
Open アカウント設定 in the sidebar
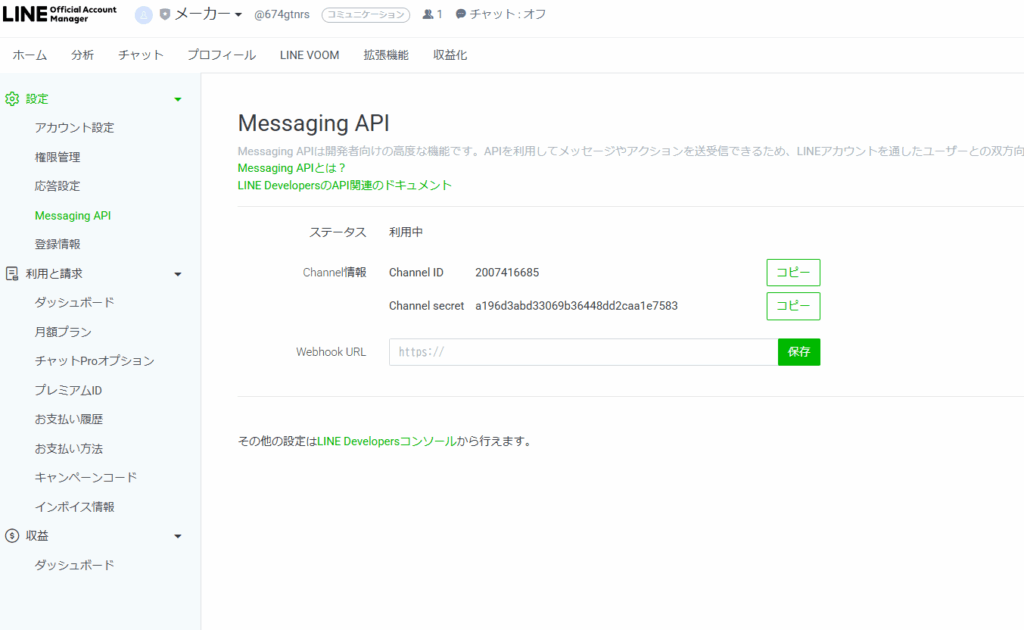tap(74, 127)
